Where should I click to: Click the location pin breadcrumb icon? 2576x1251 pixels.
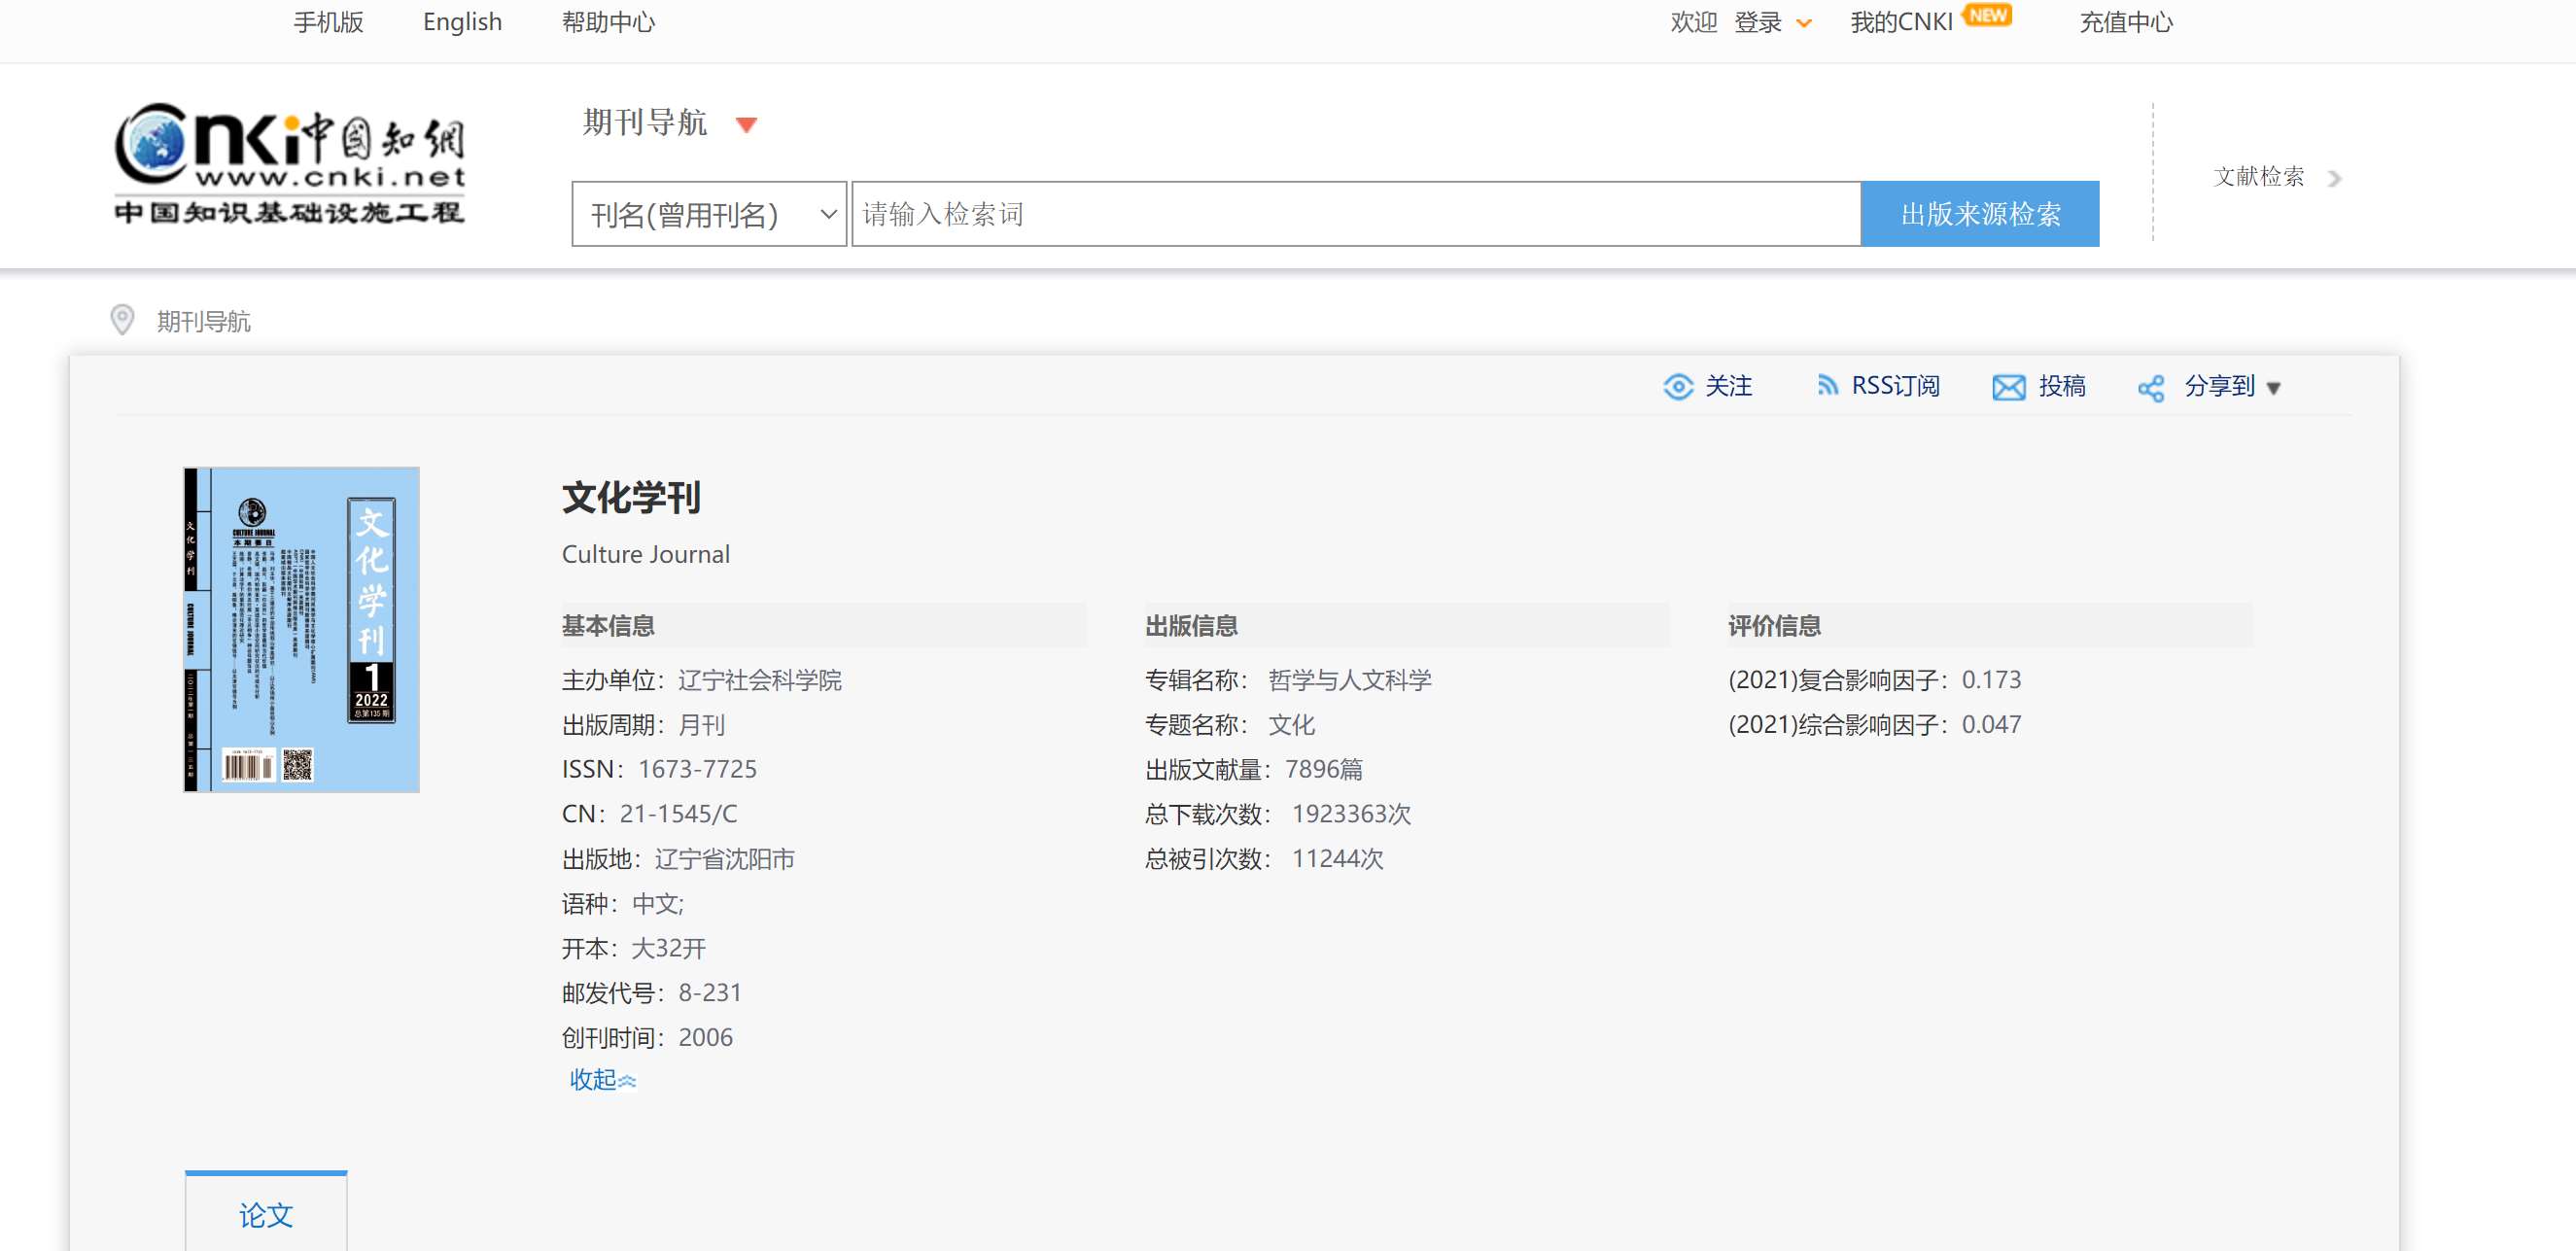(122, 320)
